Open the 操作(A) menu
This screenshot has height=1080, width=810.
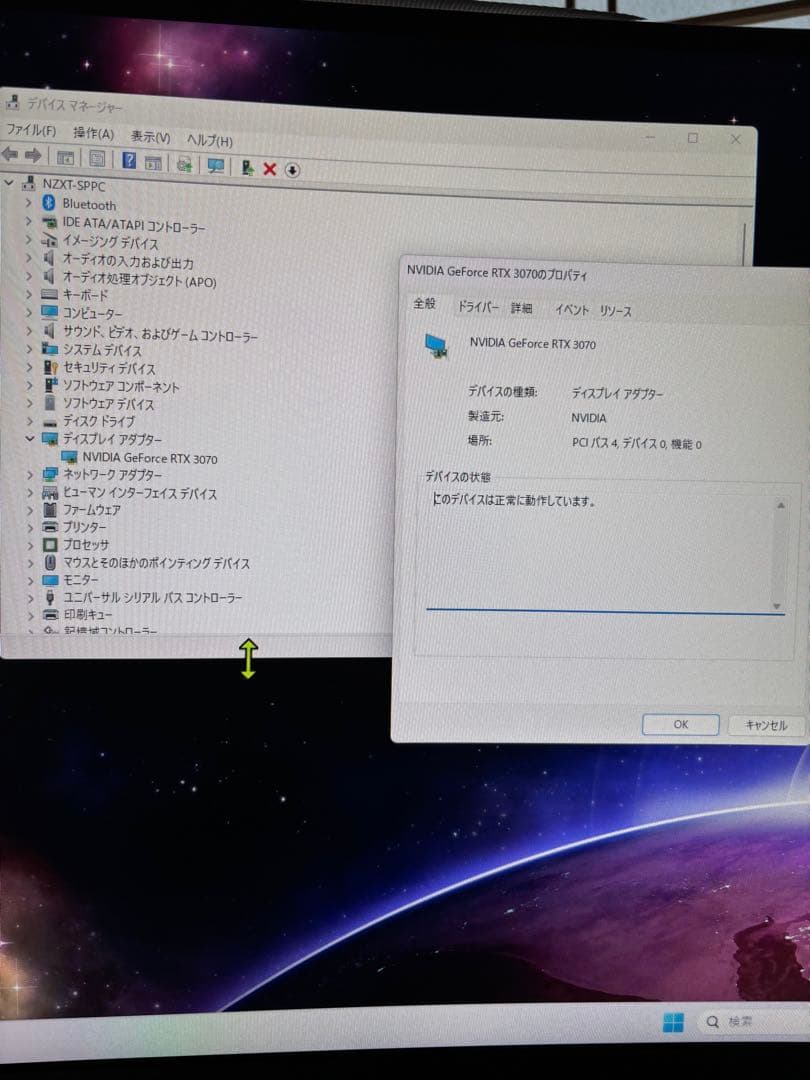tap(93, 133)
